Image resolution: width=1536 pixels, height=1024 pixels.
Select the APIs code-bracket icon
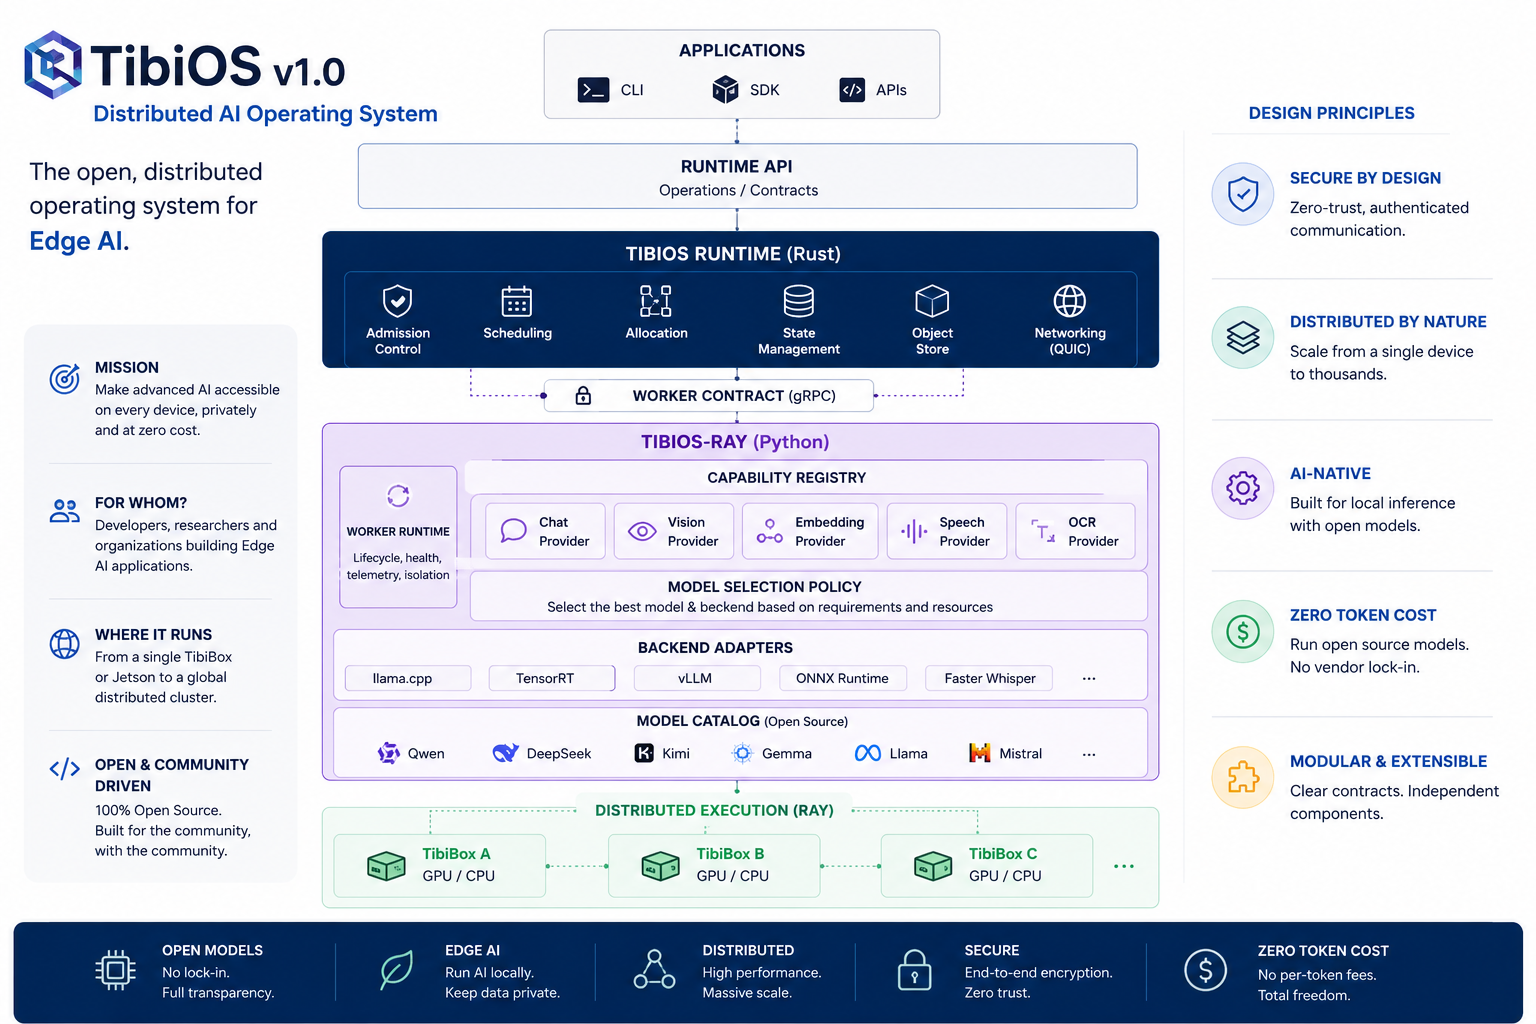(852, 90)
